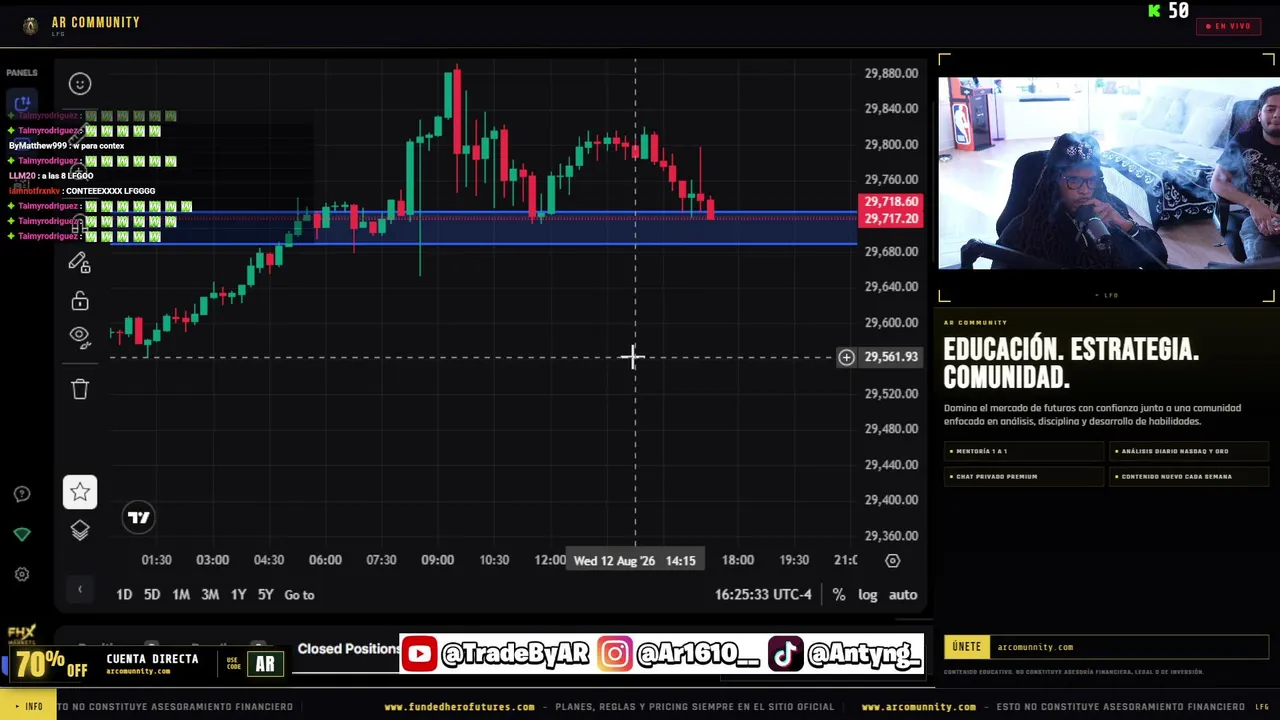
Task: Click the arcomunnity.com link beside ÚNETE
Action: tap(1035, 647)
